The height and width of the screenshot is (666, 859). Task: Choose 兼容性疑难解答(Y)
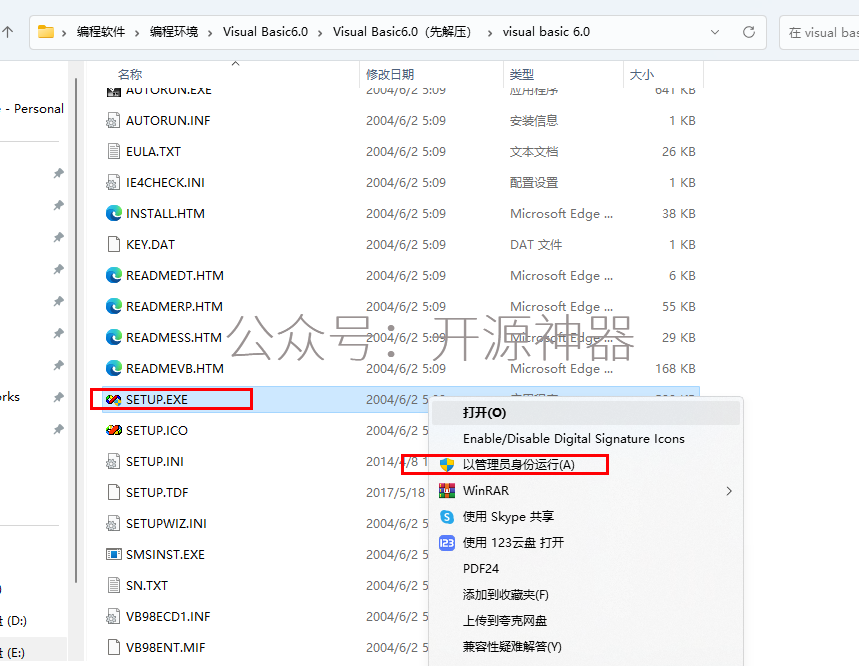(x=586, y=647)
